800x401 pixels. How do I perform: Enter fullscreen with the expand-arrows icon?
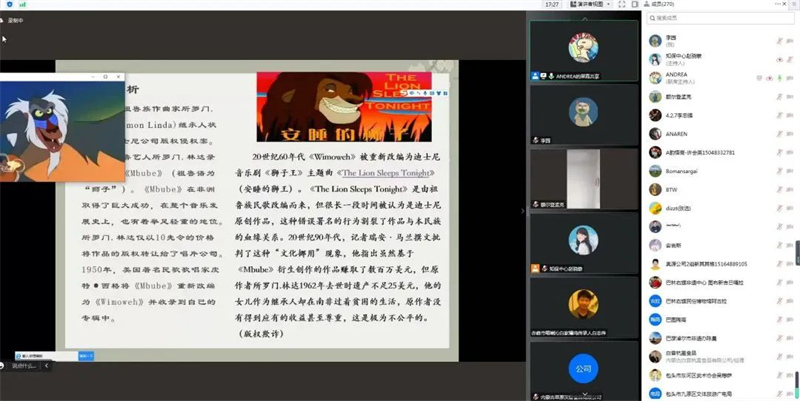(621, 4)
